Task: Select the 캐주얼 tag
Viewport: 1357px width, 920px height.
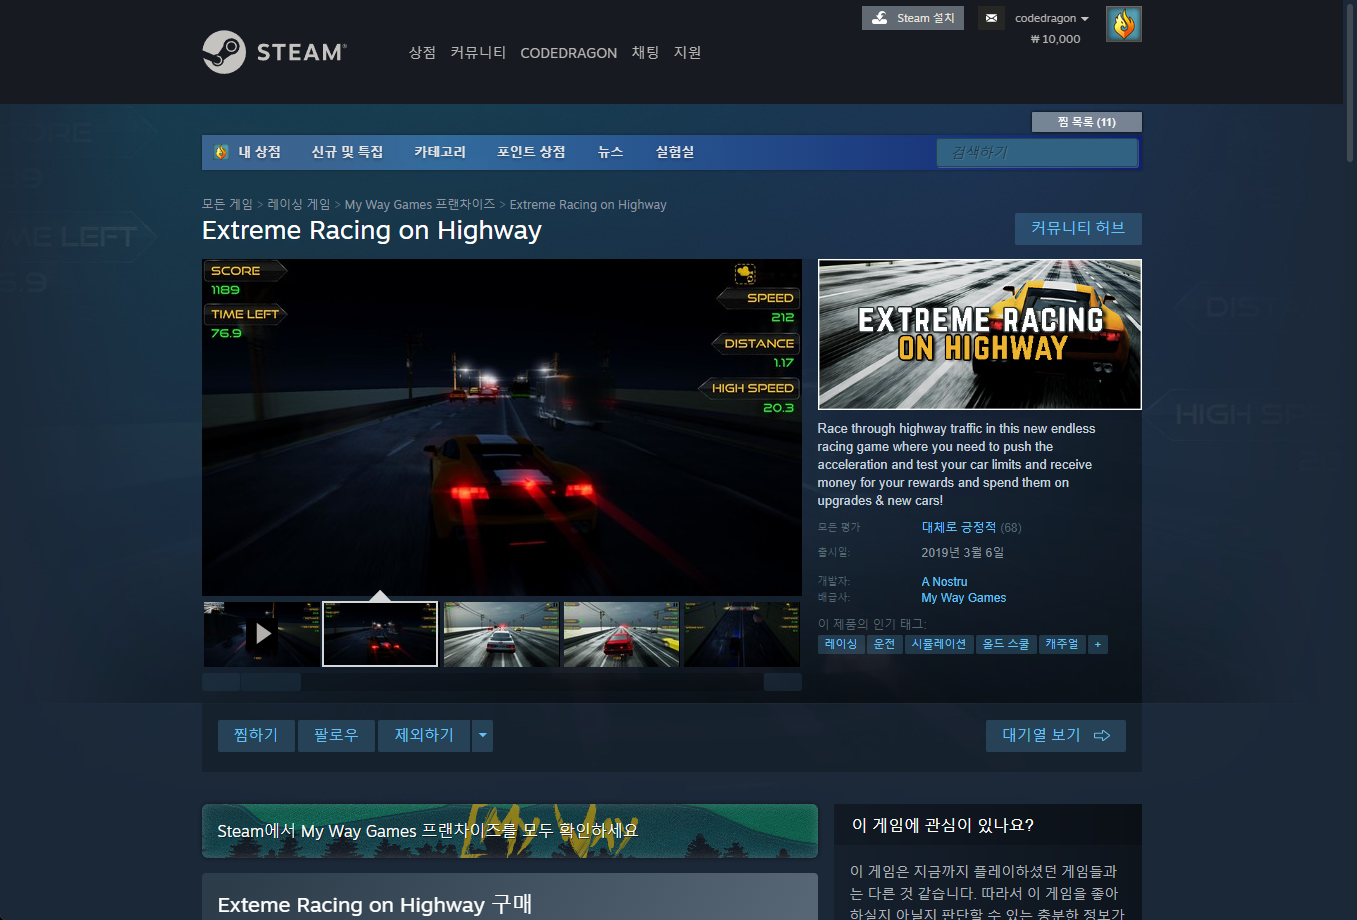Action: click(1062, 644)
